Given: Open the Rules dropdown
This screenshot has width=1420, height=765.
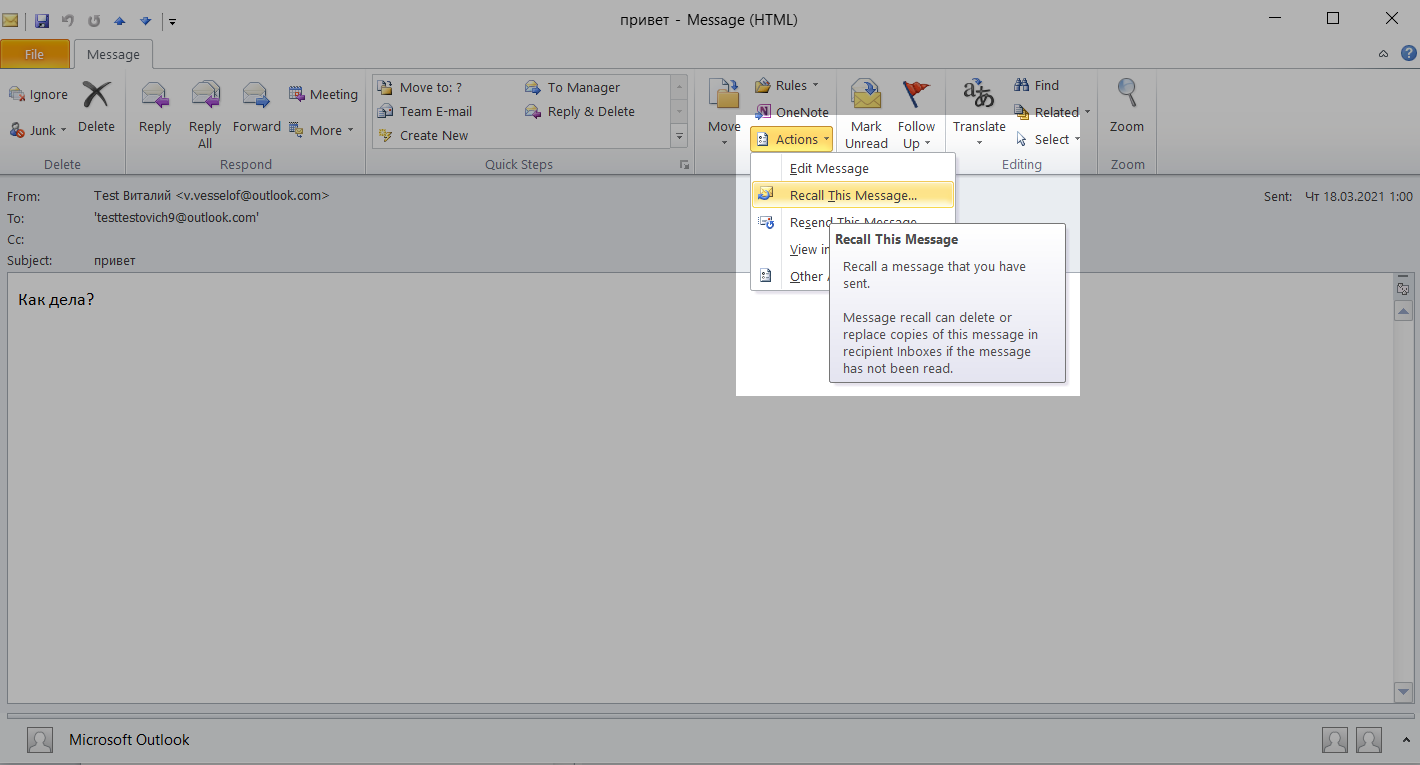Looking at the screenshot, I should pos(787,85).
